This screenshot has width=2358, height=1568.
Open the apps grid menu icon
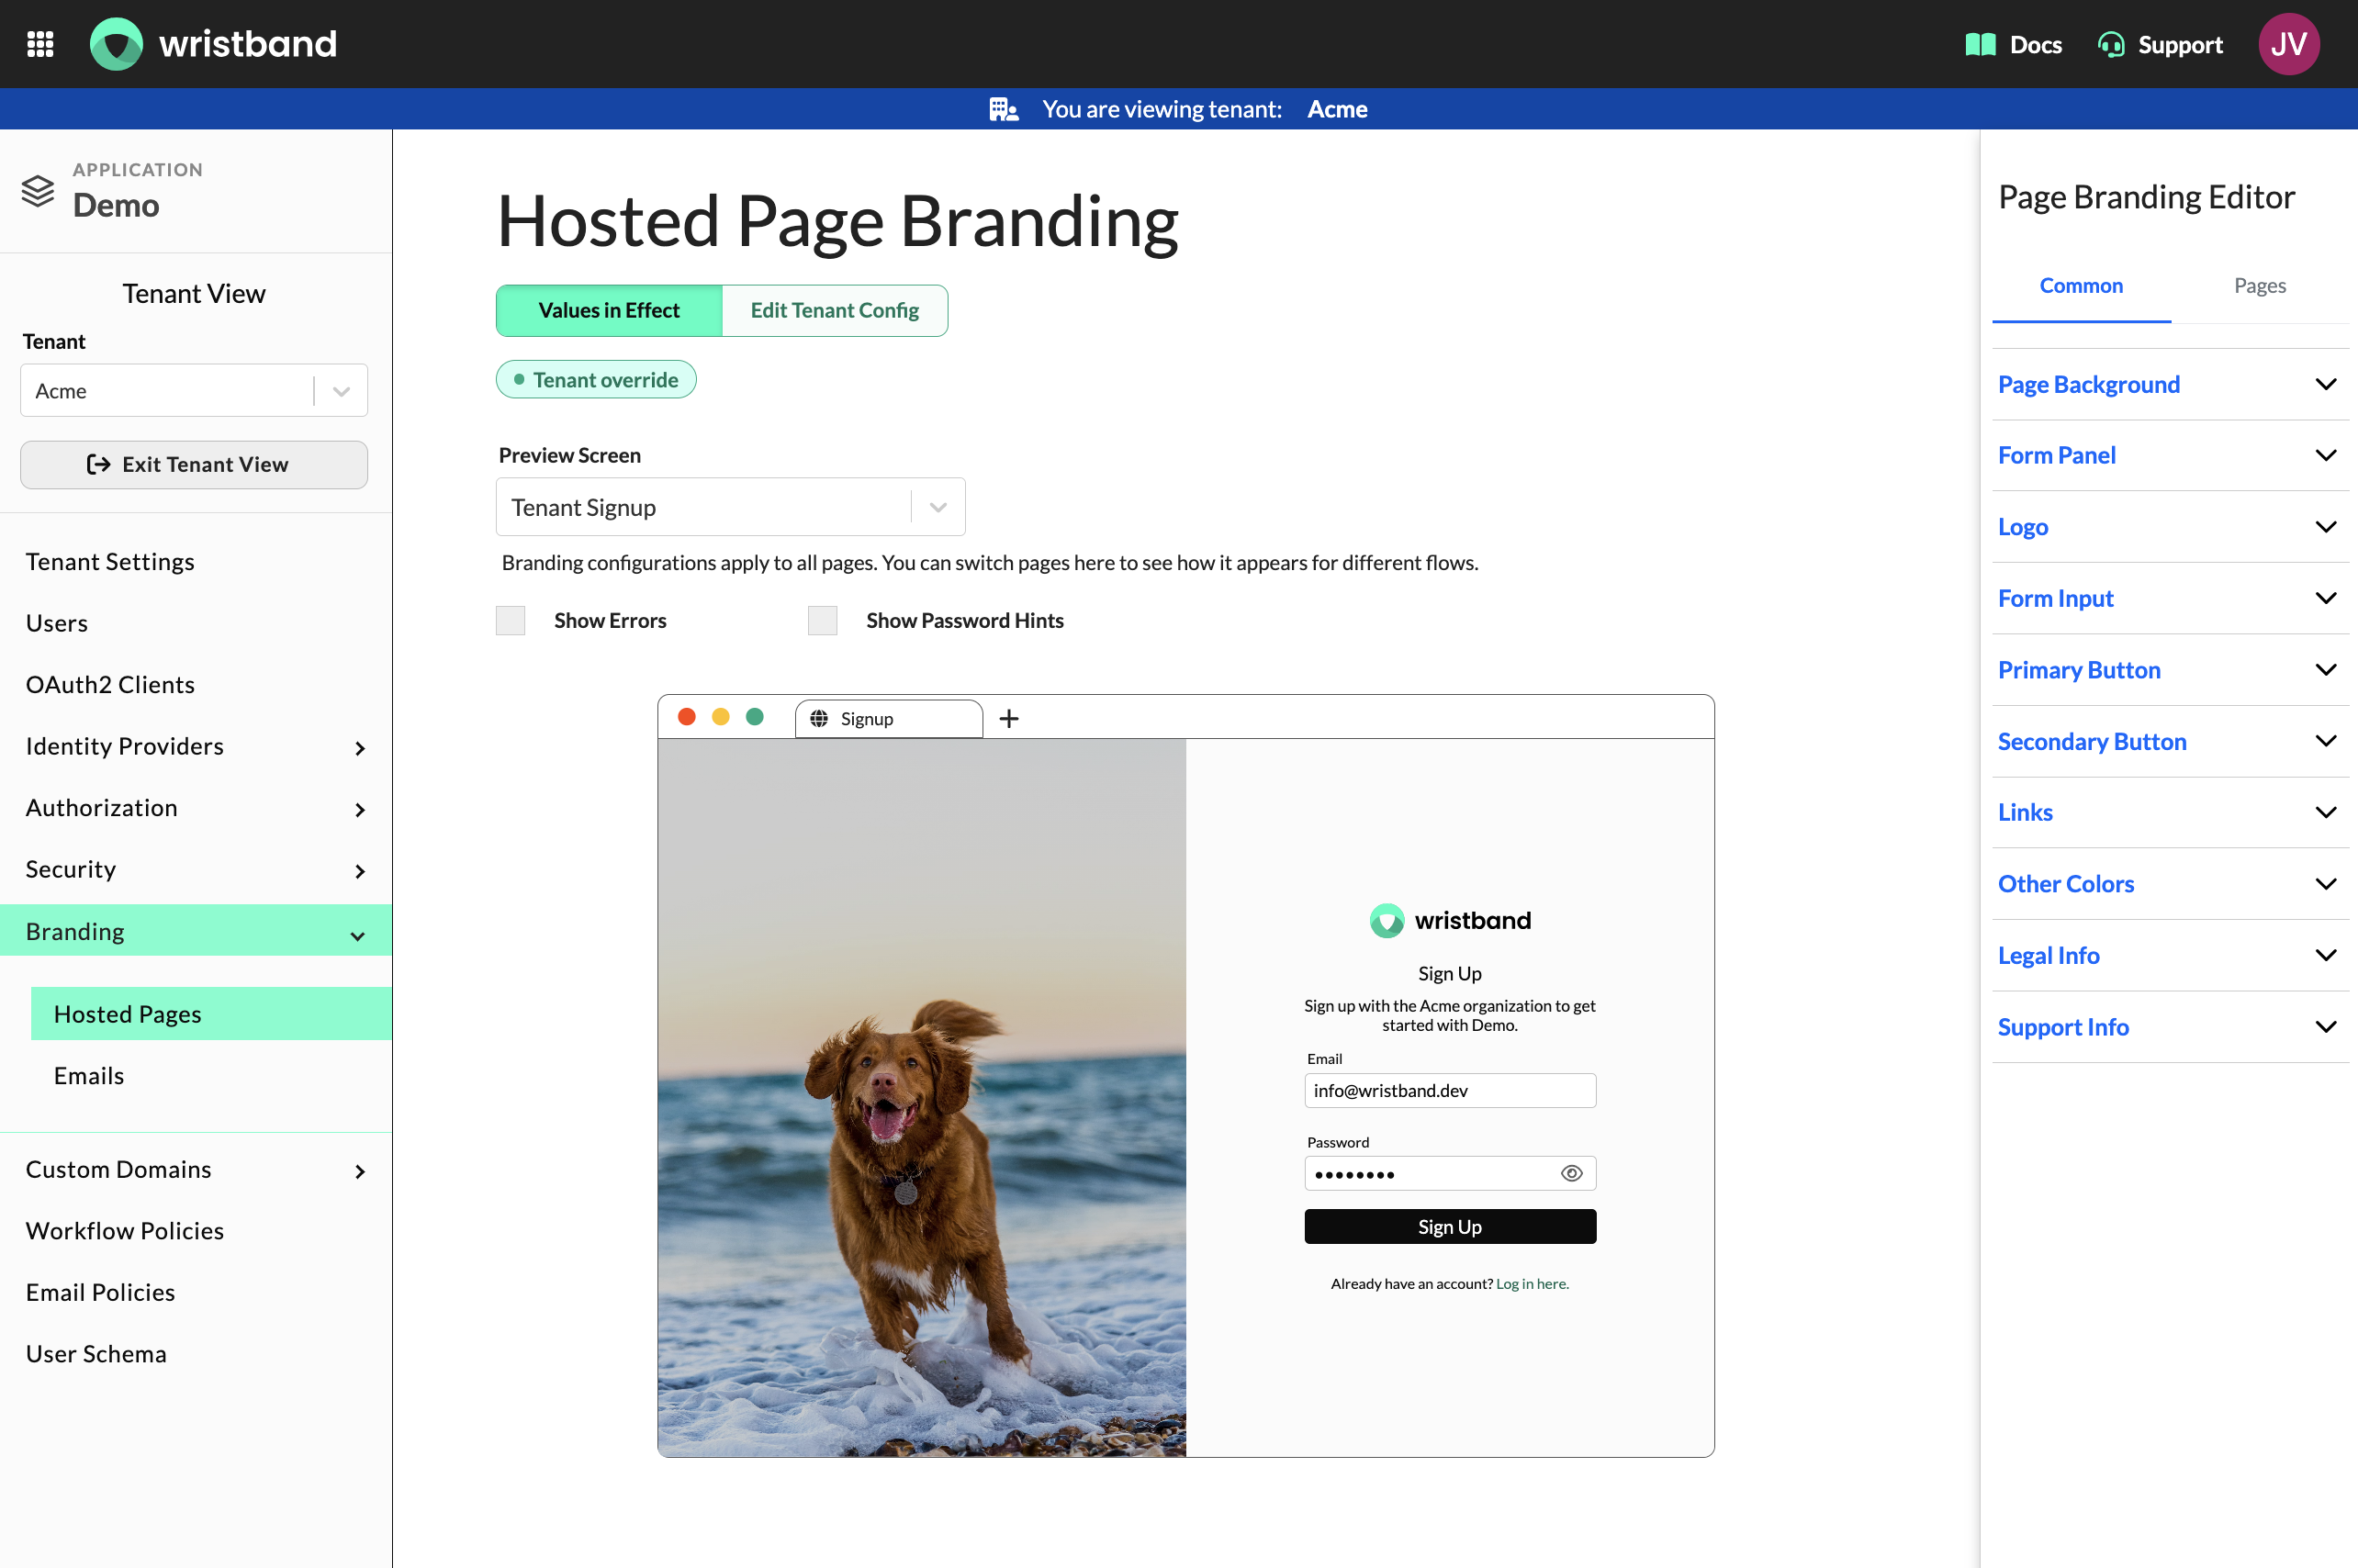click(40, 44)
